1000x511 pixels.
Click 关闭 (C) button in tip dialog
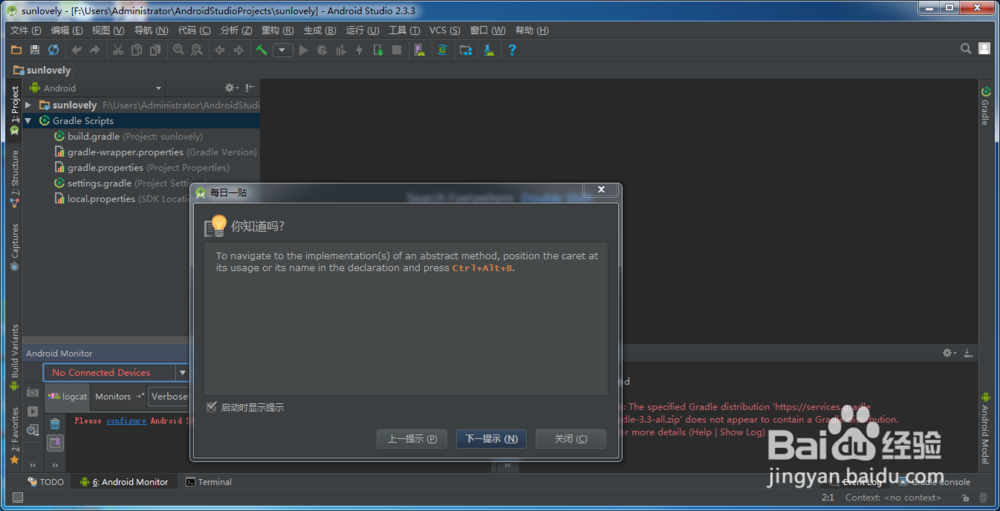(571, 439)
